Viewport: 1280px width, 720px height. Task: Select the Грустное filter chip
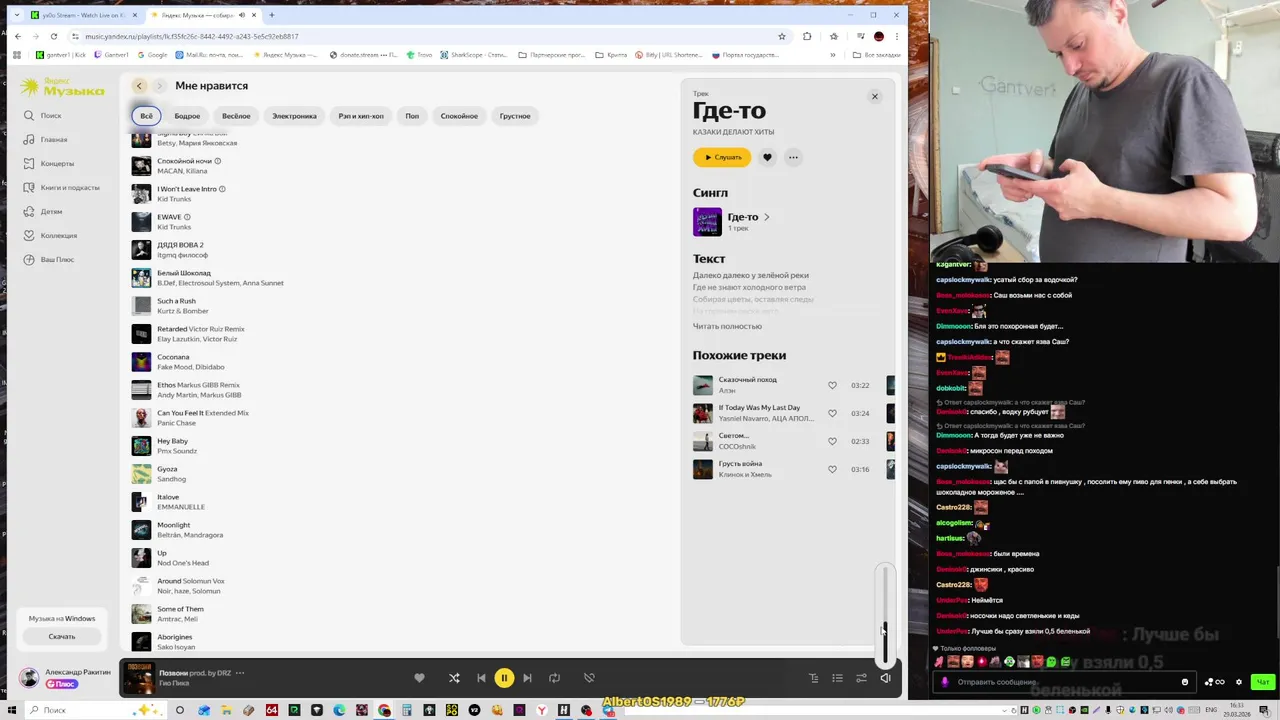515,116
